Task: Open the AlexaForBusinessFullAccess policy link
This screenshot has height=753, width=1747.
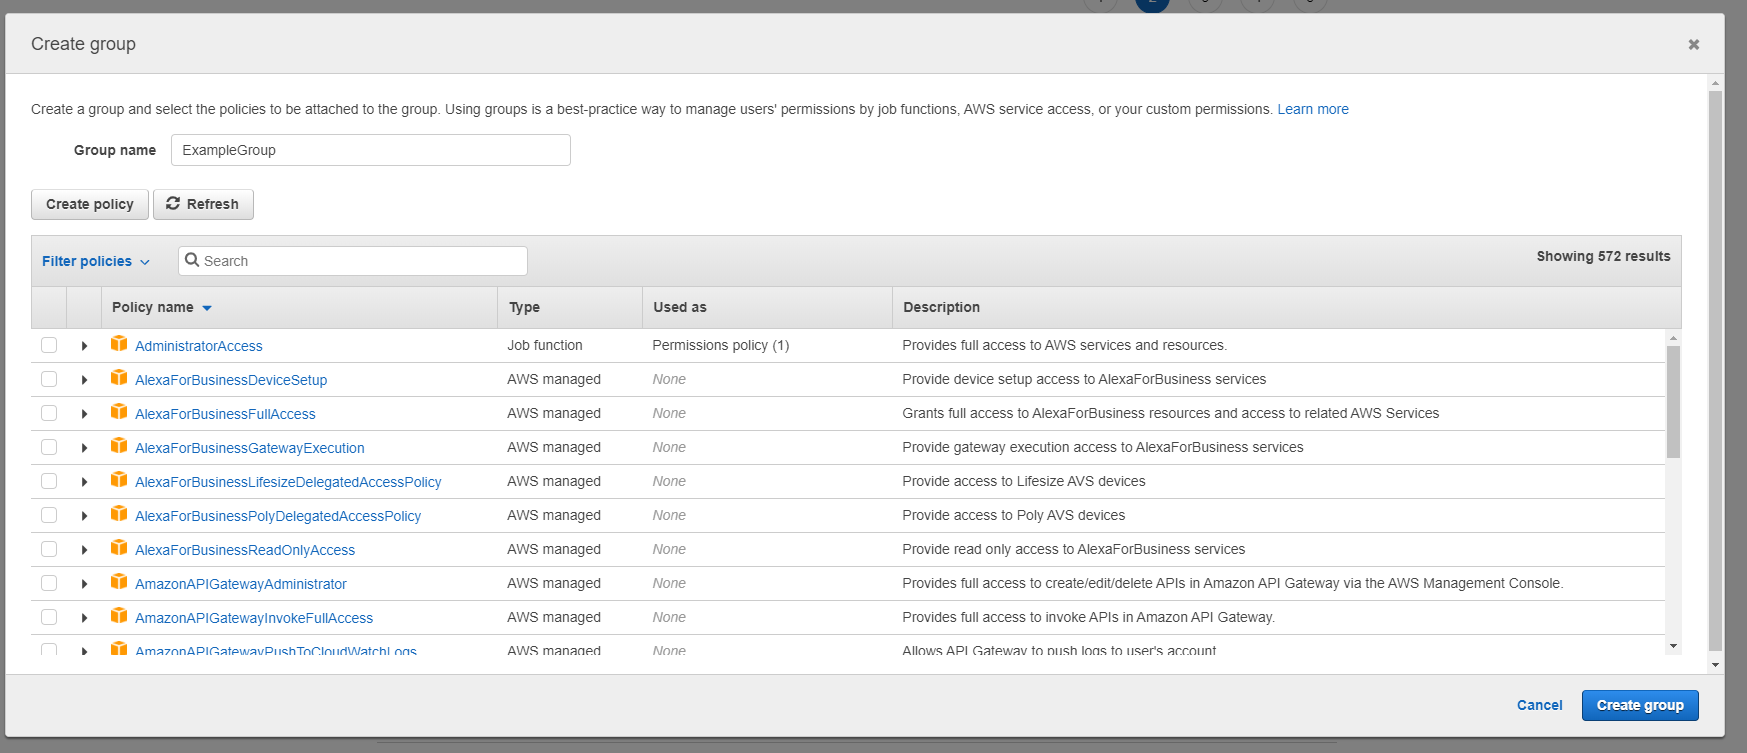Action: [225, 414]
